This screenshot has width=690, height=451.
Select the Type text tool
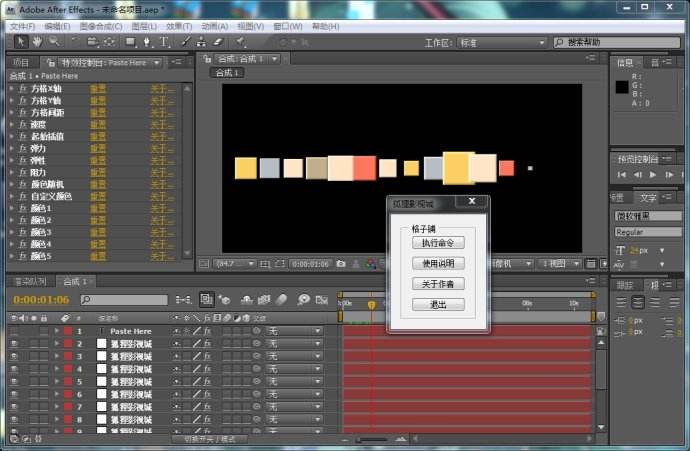click(x=165, y=43)
